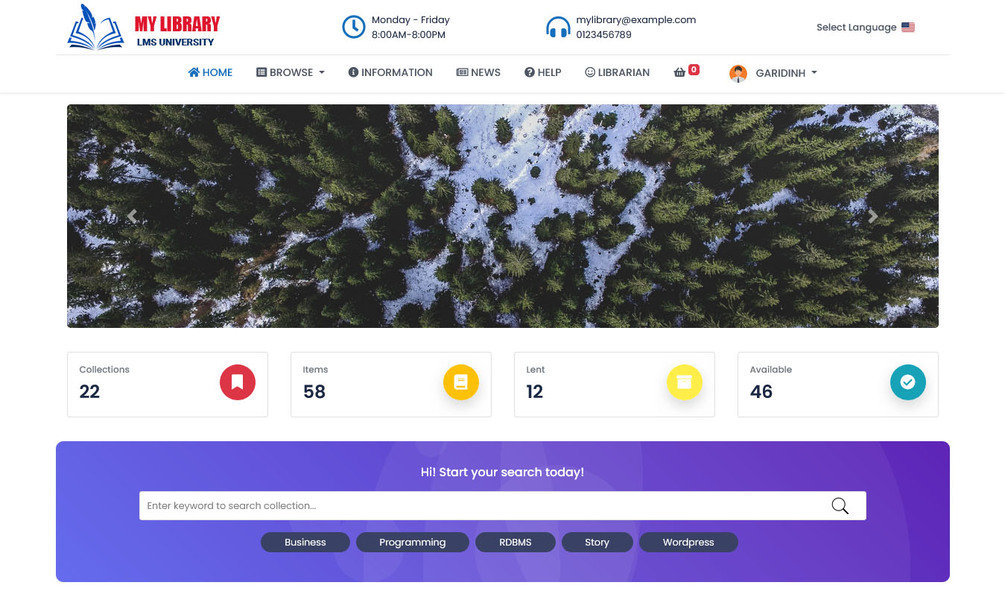Image resolution: width=1005 pixels, height=594 pixels.
Task: Select the Business keyword tag
Action: click(305, 542)
